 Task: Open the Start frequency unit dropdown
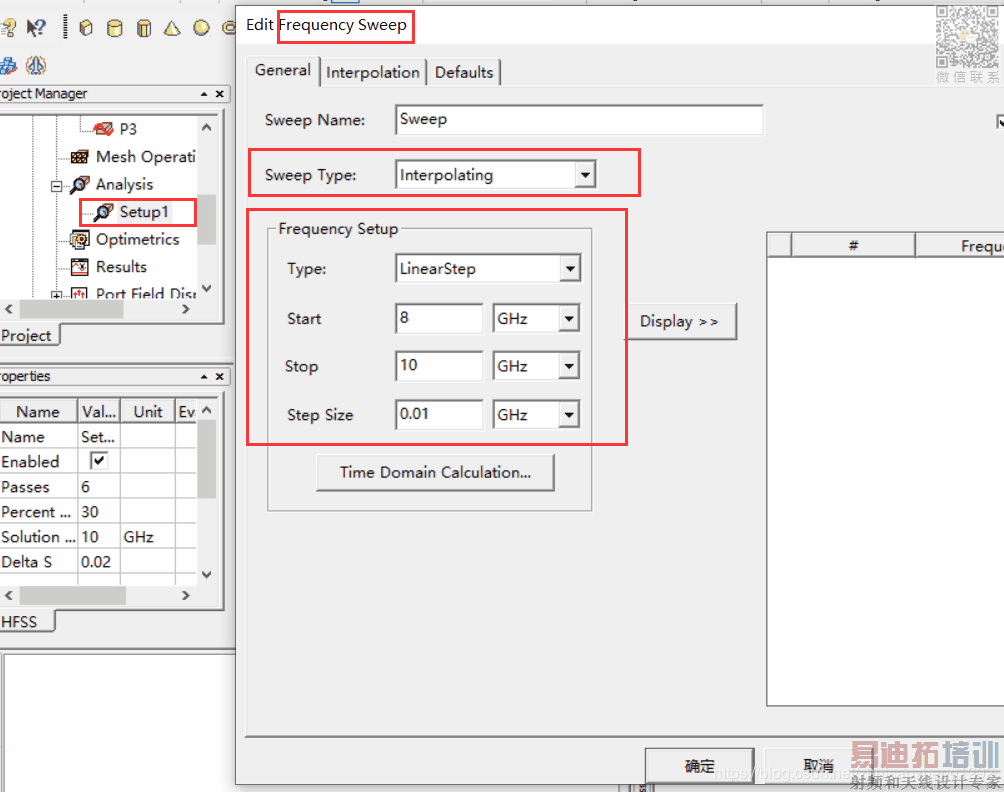[x=569, y=318]
